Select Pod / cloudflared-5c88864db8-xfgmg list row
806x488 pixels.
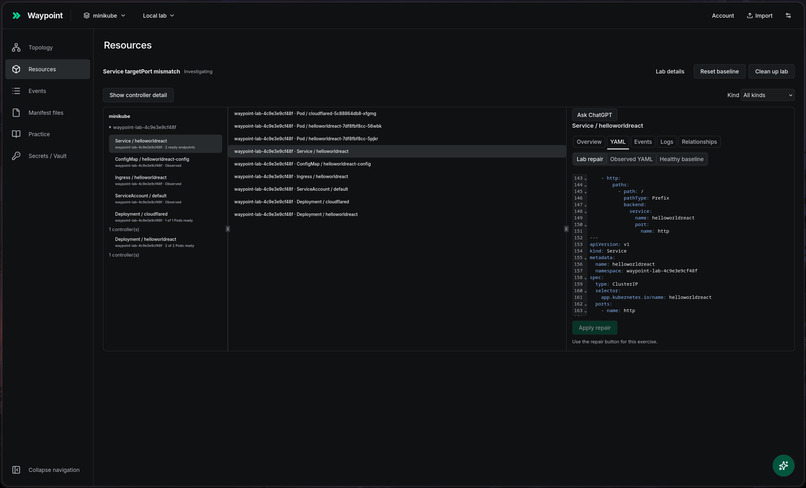click(397, 114)
